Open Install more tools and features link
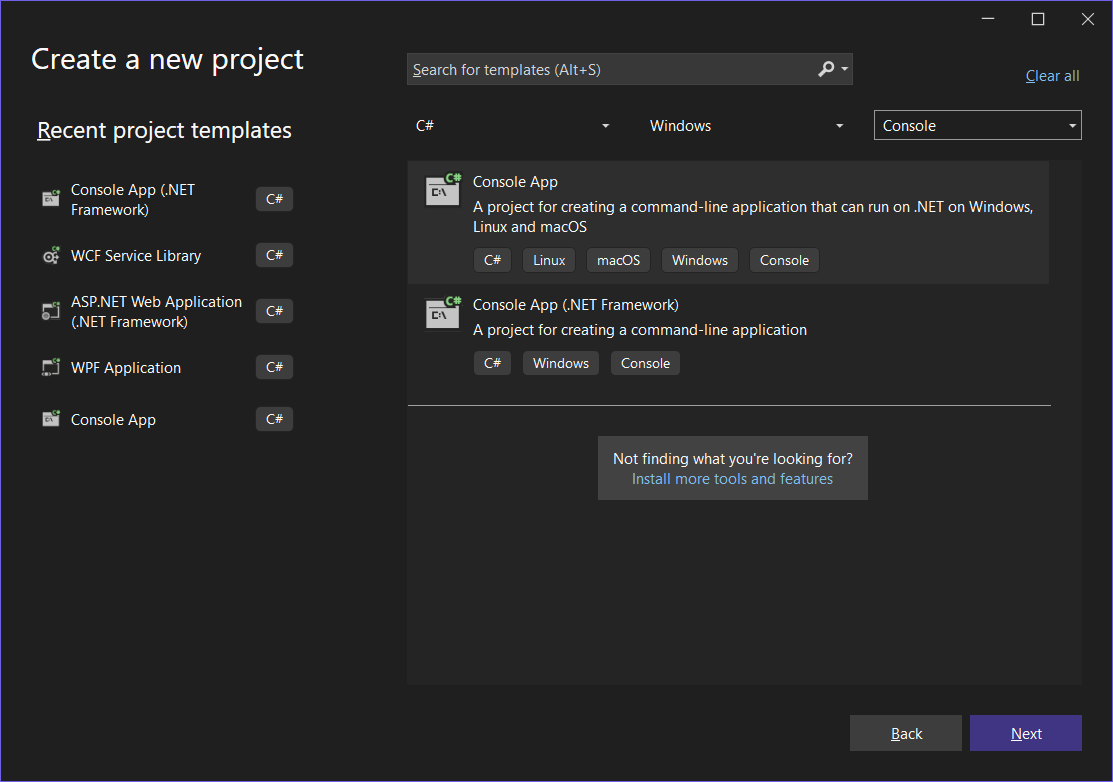 tap(732, 479)
